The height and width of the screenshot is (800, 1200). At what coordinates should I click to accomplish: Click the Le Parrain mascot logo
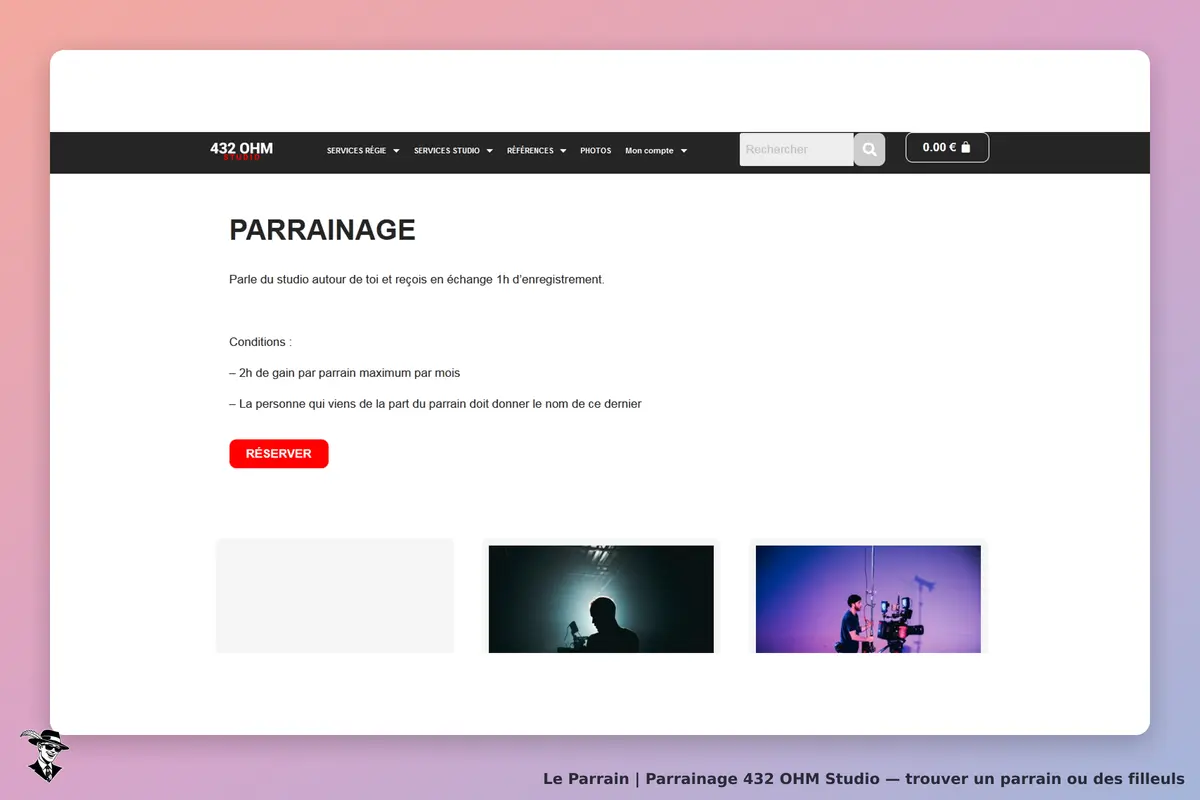pyautogui.click(x=44, y=755)
